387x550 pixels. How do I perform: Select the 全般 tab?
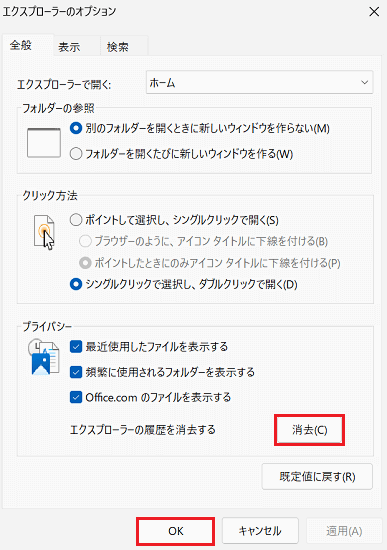point(21,45)
